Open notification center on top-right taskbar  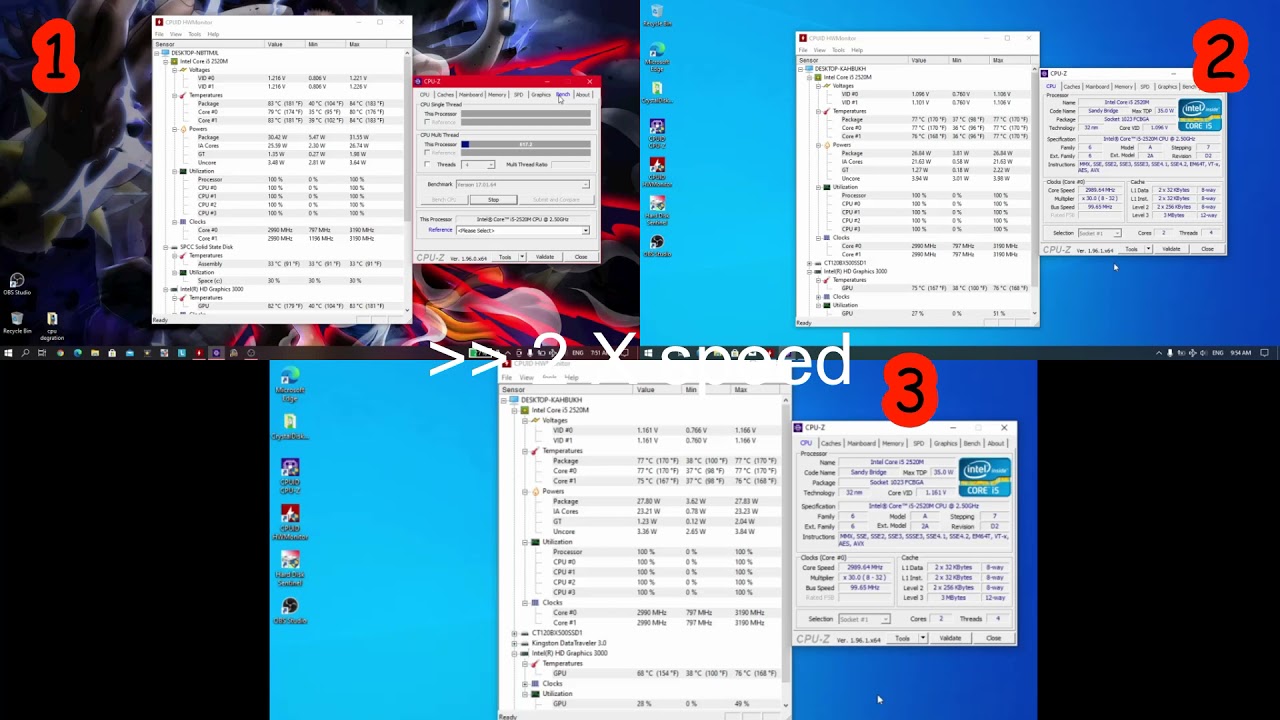pyautogui.click(x=1264, y=352)
